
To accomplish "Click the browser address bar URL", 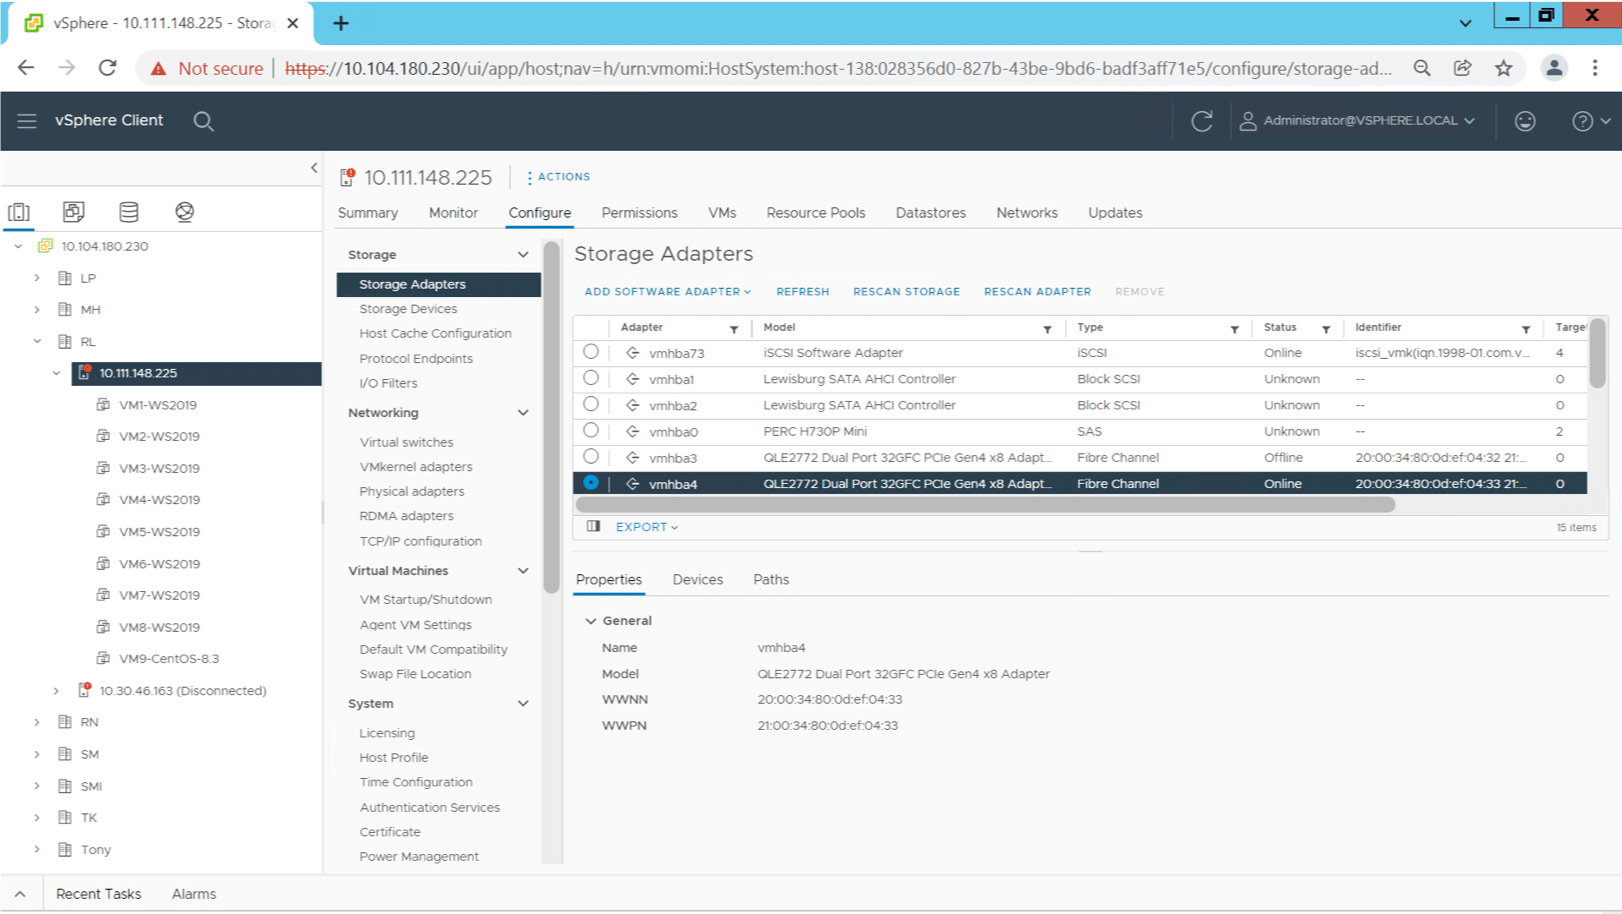I will 838,68.
